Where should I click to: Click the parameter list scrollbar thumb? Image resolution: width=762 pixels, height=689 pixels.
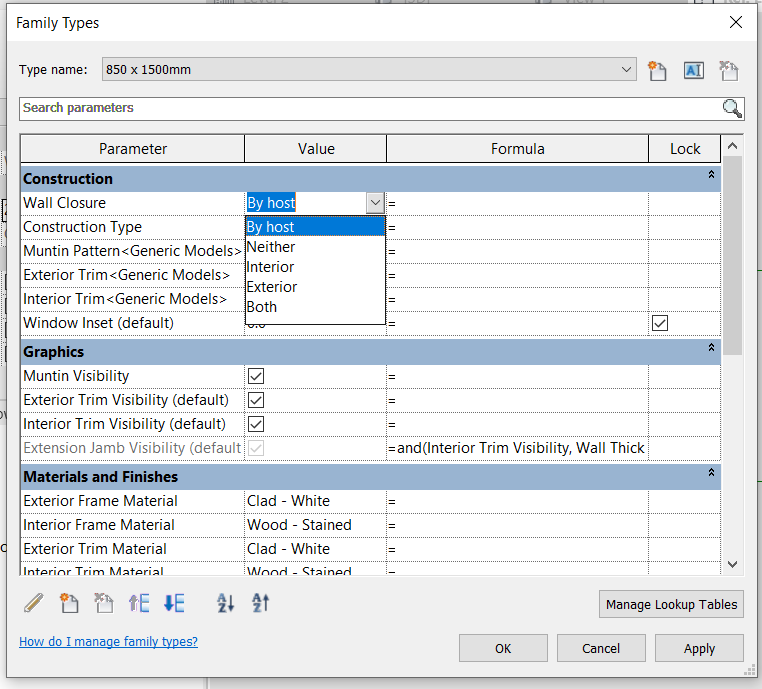732,256
